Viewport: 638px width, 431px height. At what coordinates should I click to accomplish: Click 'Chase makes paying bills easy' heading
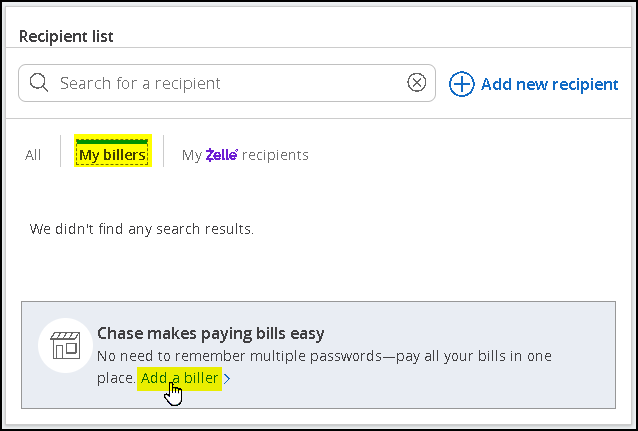tap(210, 334)
